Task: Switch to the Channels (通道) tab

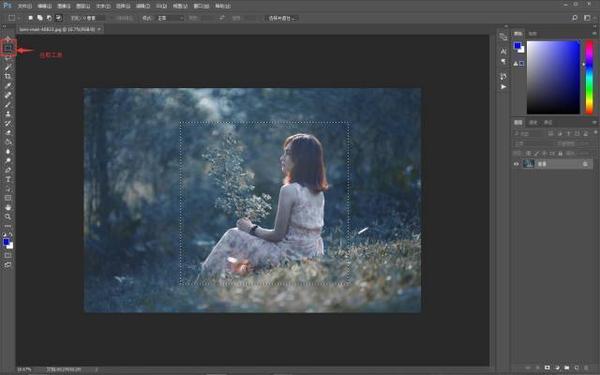Action: click(x=533, y=122)
